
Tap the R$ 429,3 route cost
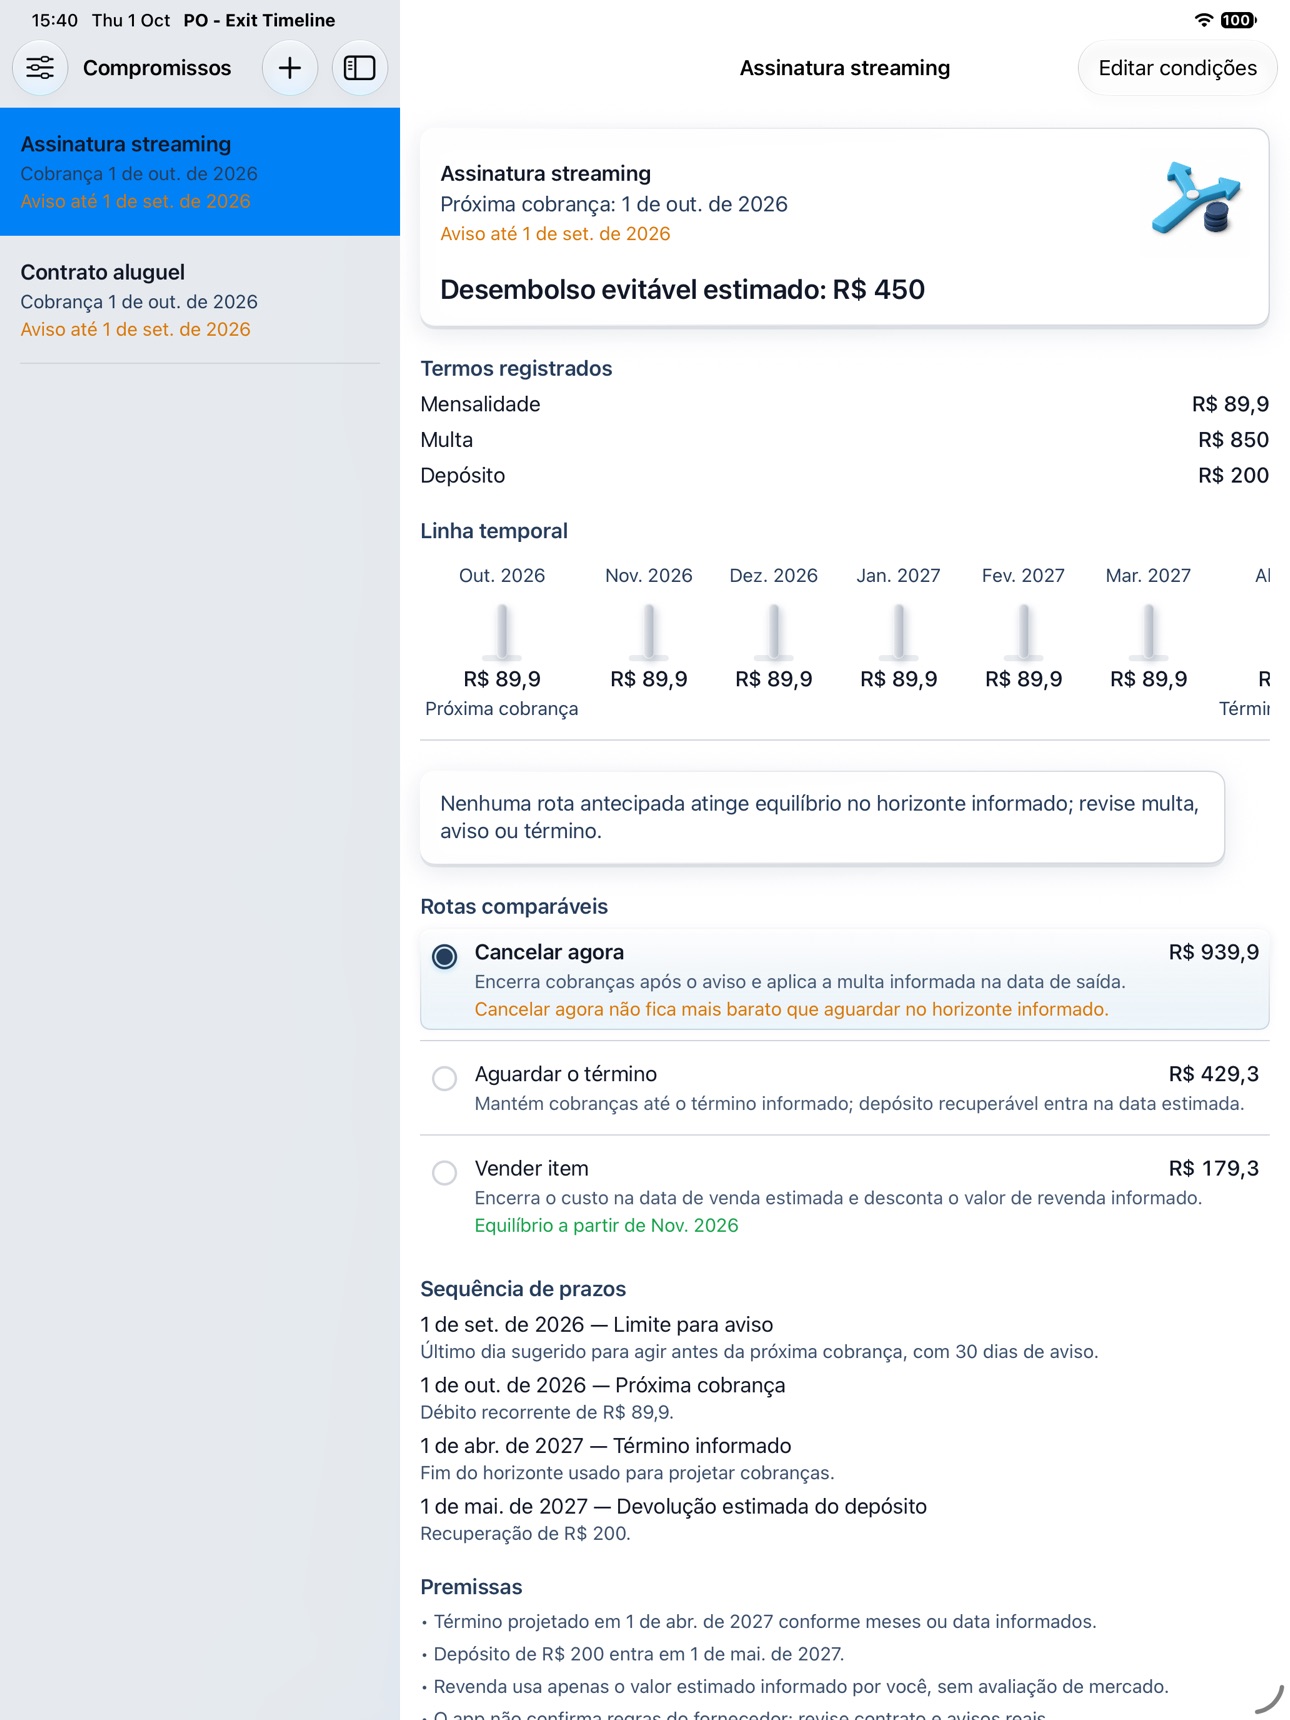pyautogui.click(x=1213, y=1074)
